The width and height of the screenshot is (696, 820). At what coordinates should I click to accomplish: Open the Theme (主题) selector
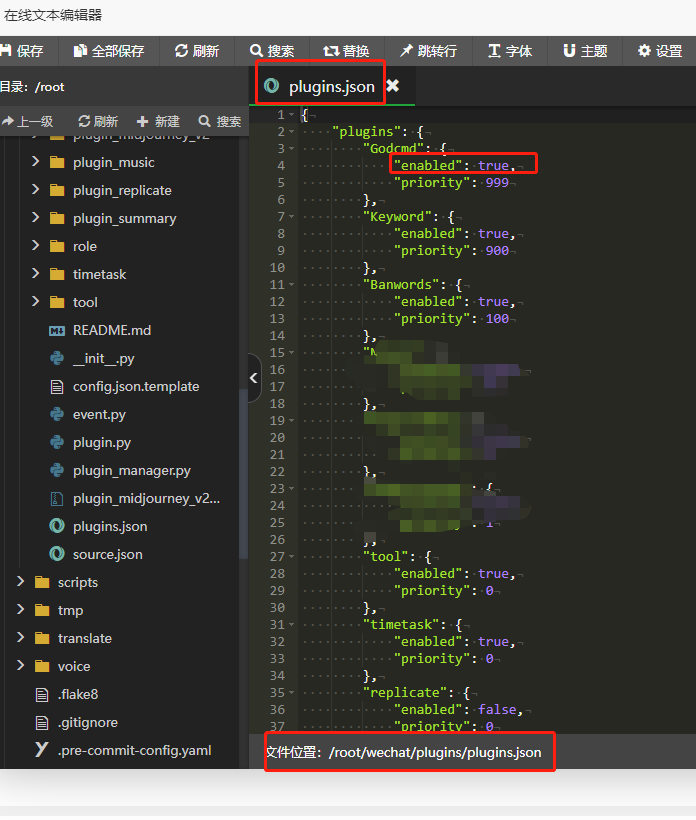point(584,51)
